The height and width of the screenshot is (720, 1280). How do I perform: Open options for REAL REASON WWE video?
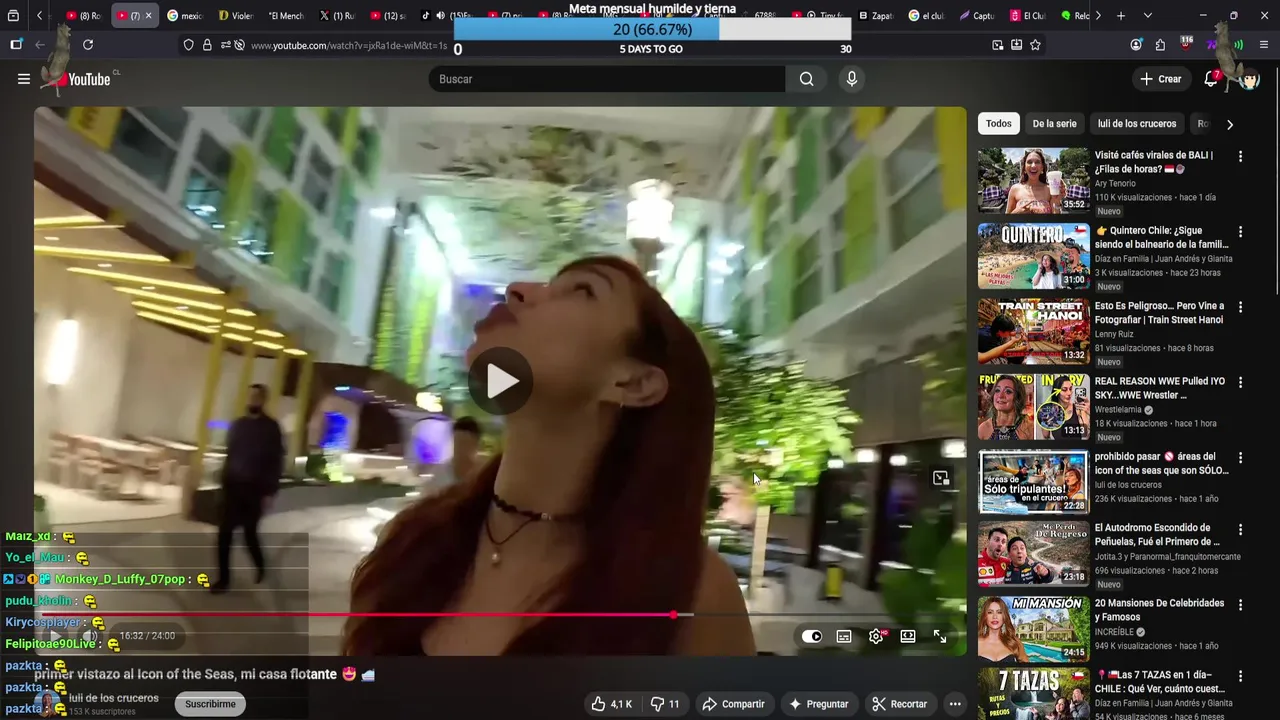1240,383
